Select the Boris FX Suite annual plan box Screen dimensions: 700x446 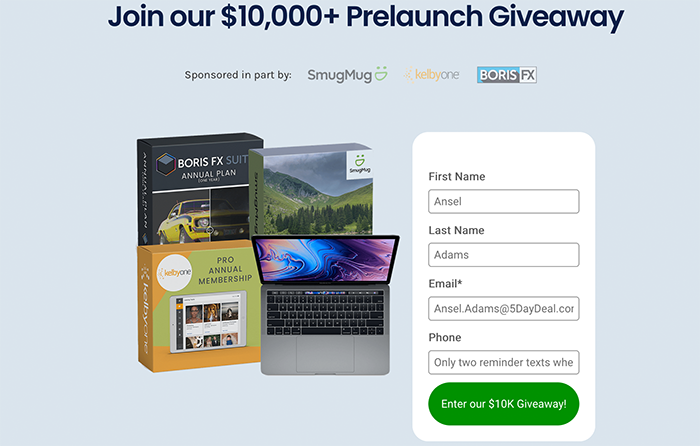click(194, 189)
